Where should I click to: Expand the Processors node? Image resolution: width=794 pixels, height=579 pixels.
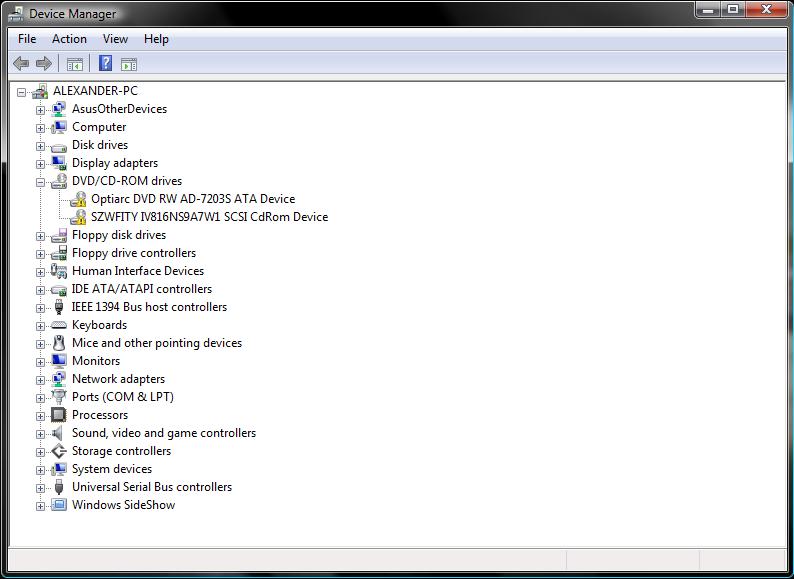coord(41,416)
